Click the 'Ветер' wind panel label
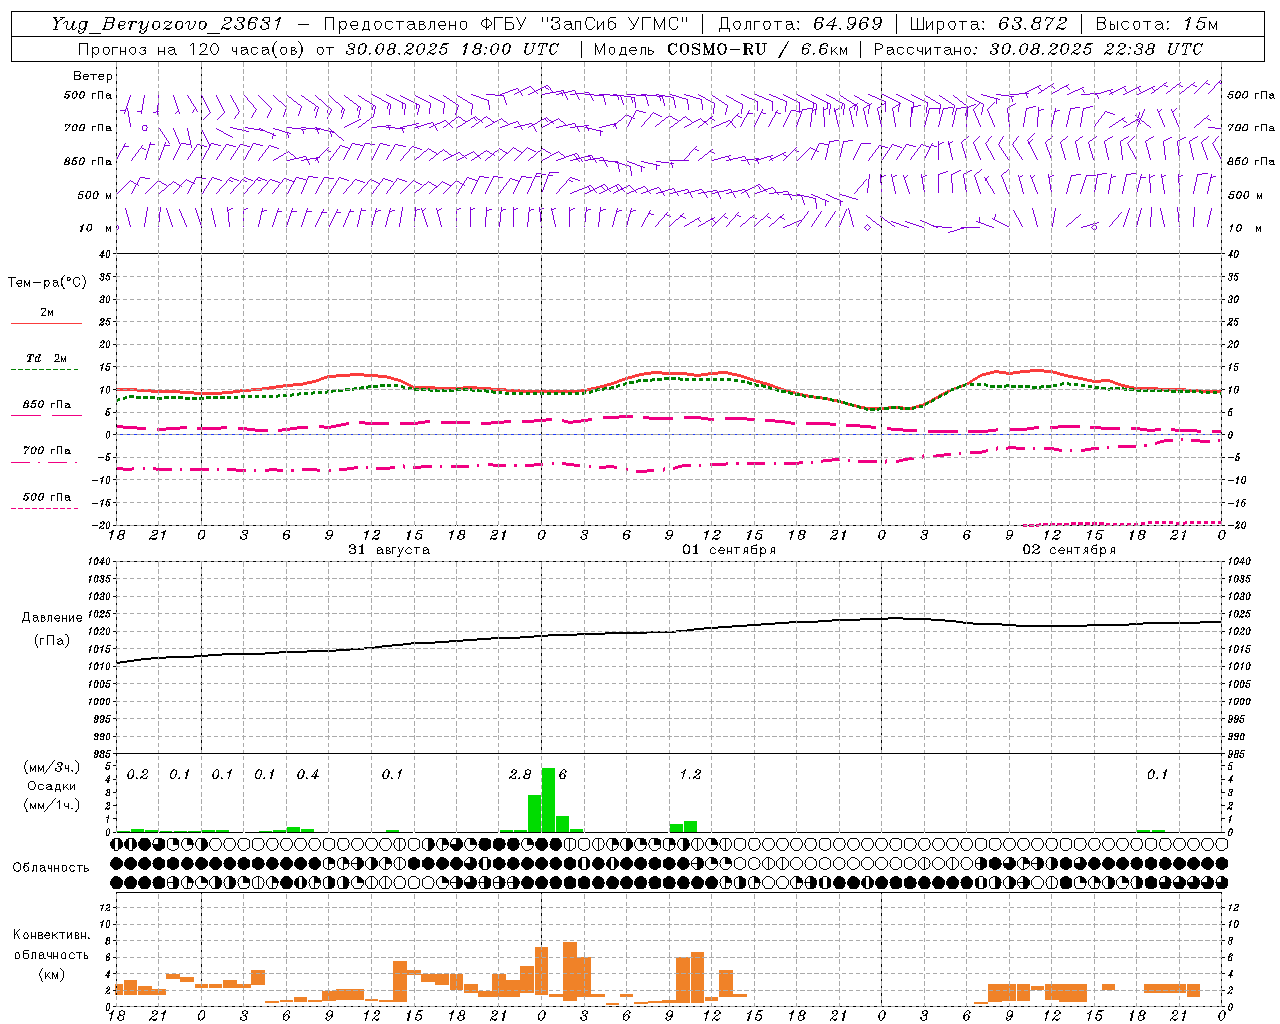The height and width of the screenshot is (1024, 1280). pyautogui.click(x=93, y=76)
